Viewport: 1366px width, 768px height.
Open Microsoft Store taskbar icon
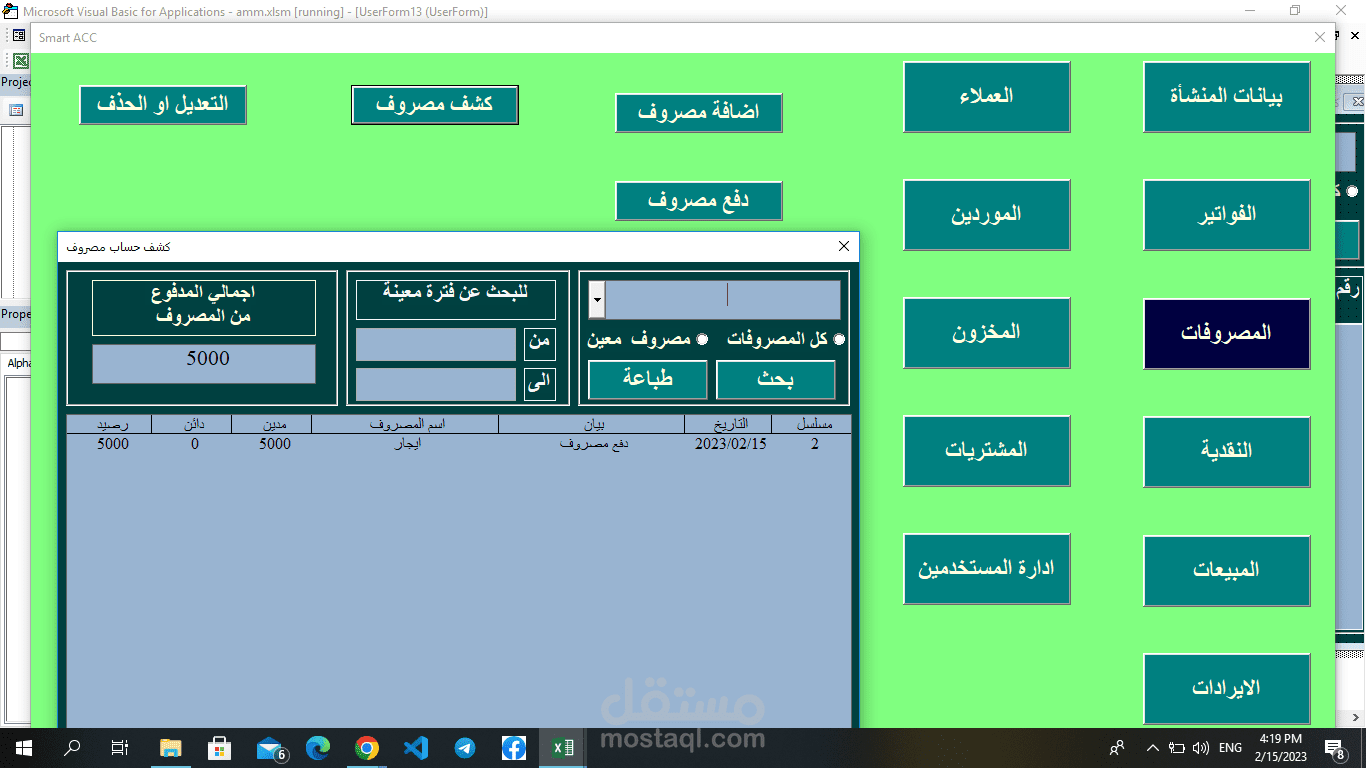pos(220,748)
